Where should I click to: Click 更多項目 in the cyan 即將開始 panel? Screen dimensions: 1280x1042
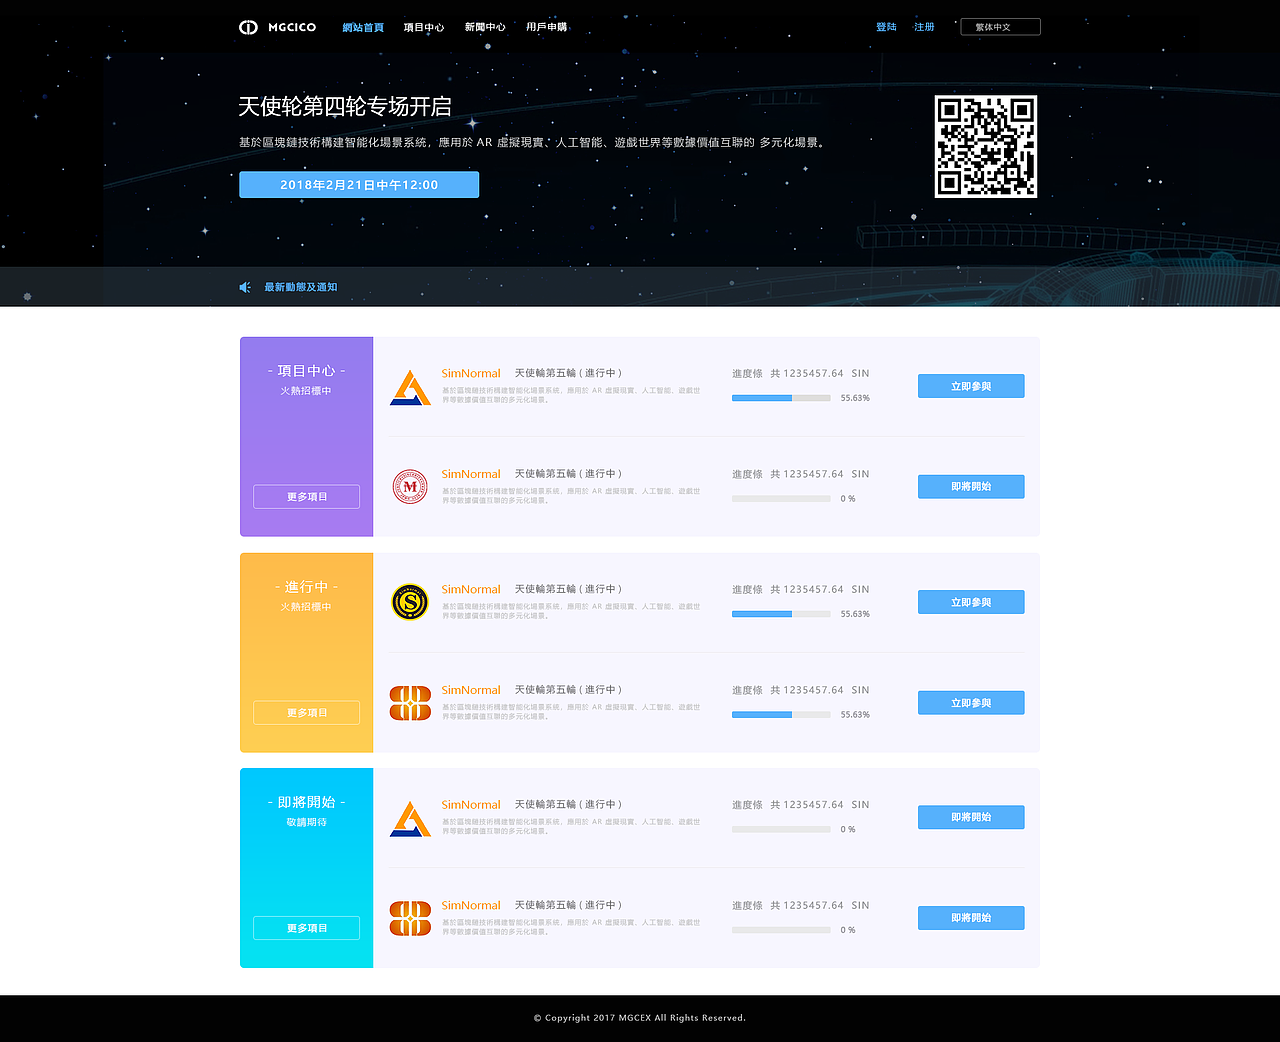[307, 928]
